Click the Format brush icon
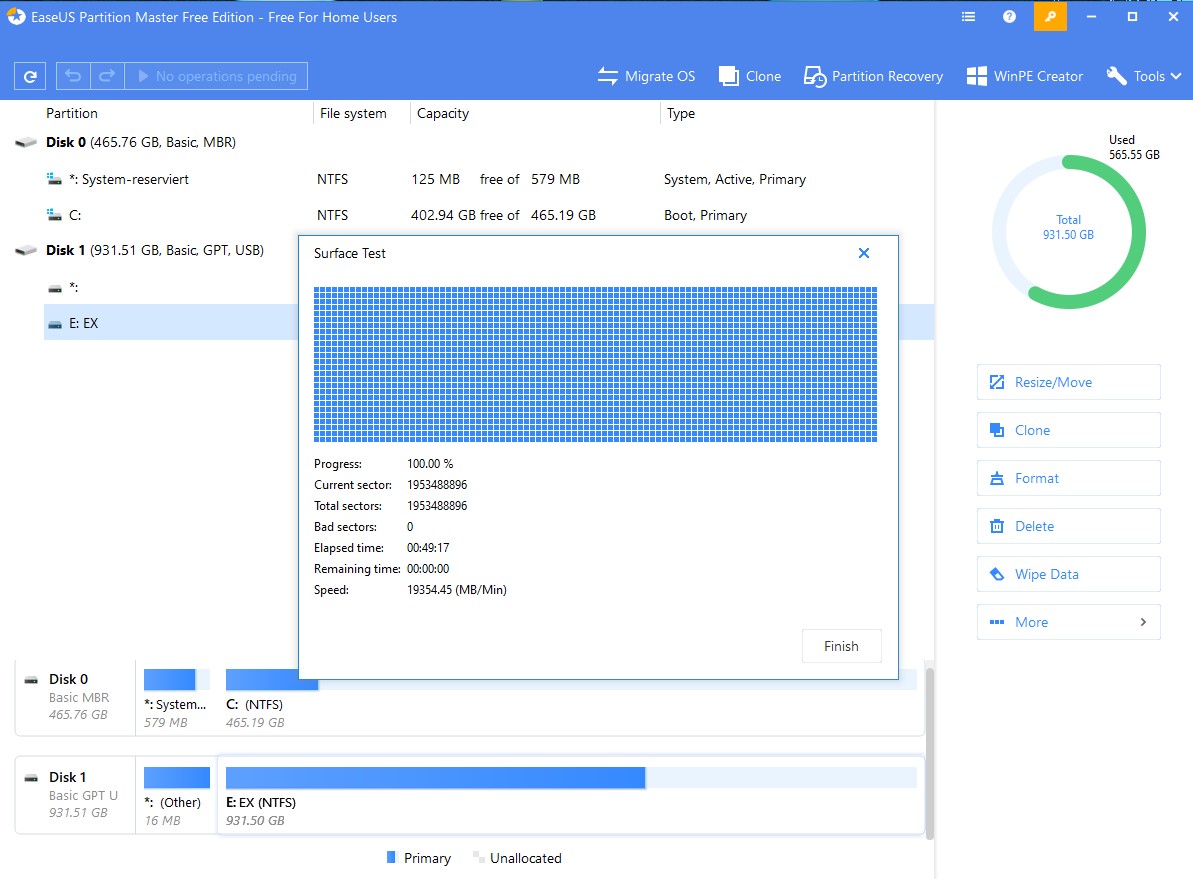 click(x=997, y=478)
